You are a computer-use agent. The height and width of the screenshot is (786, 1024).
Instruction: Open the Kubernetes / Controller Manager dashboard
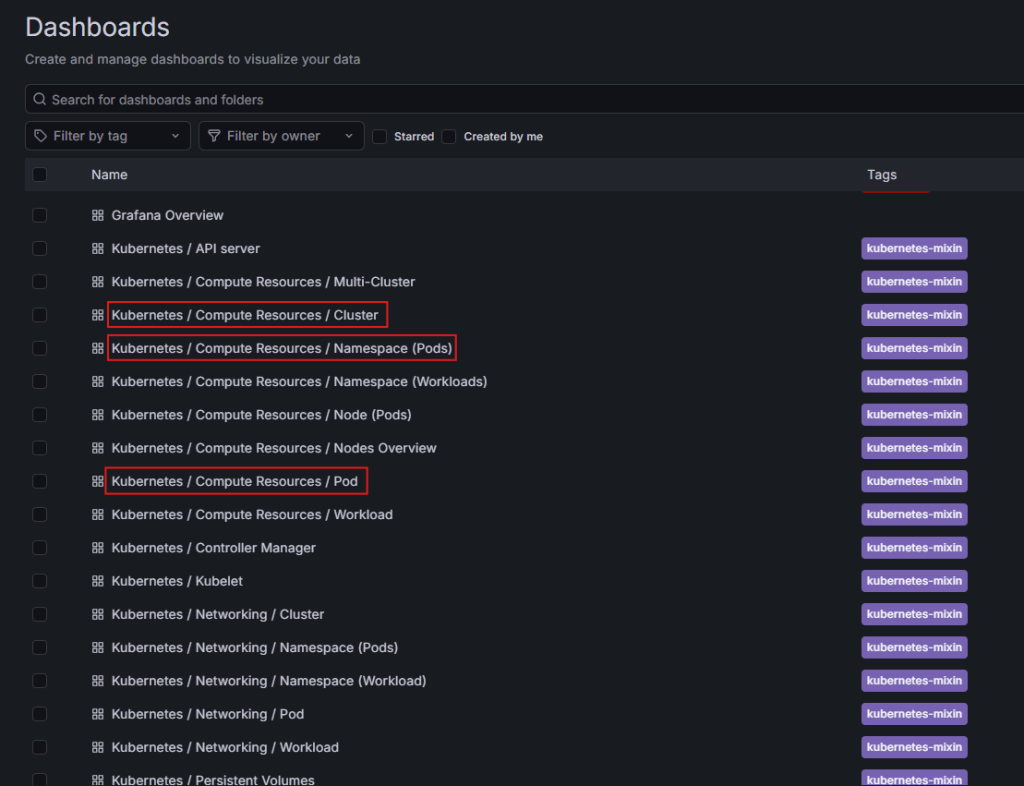(x=214, y=548)
